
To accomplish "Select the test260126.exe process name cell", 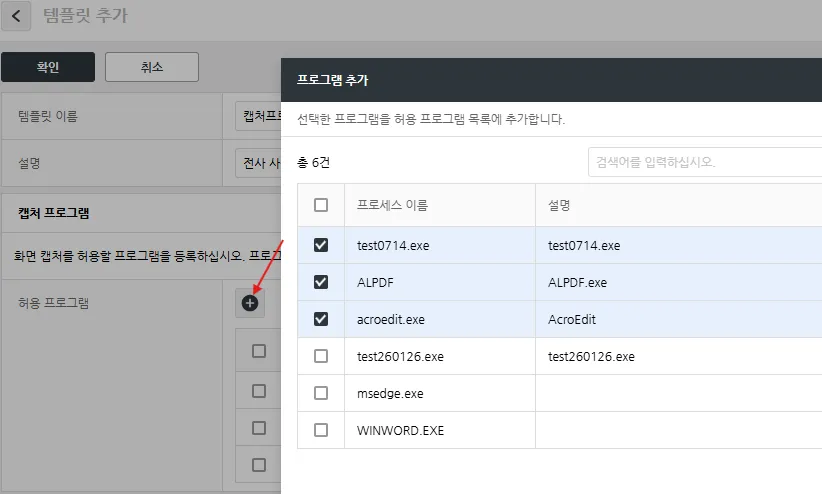I will click(440, 356).
